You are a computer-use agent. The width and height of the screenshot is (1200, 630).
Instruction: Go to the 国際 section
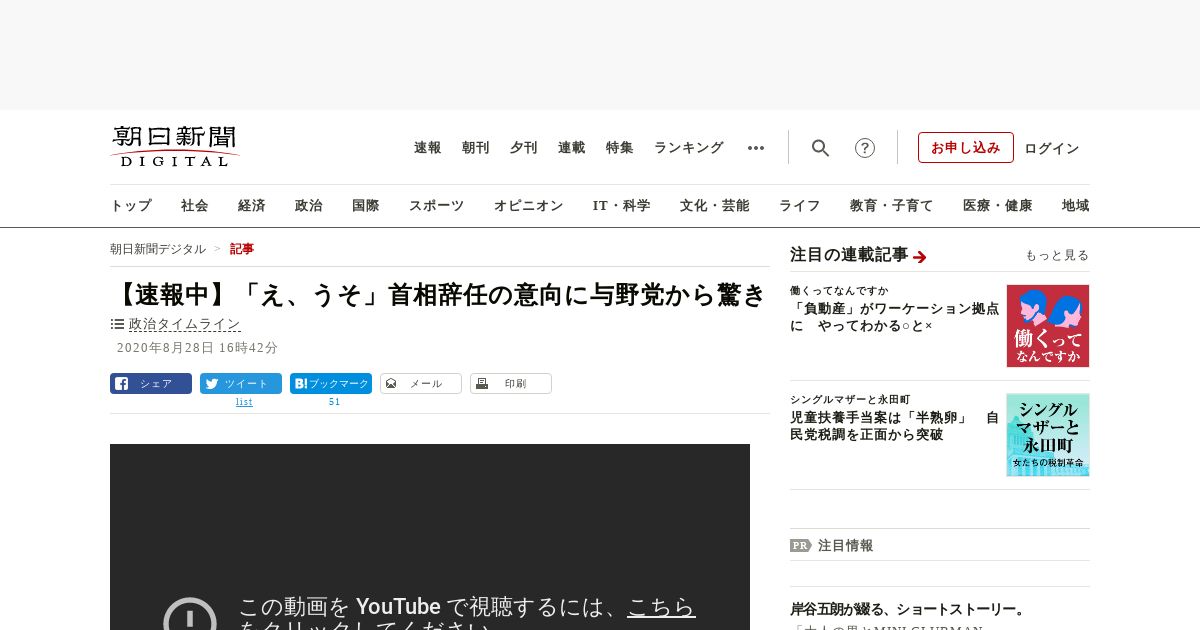(366, 205)
